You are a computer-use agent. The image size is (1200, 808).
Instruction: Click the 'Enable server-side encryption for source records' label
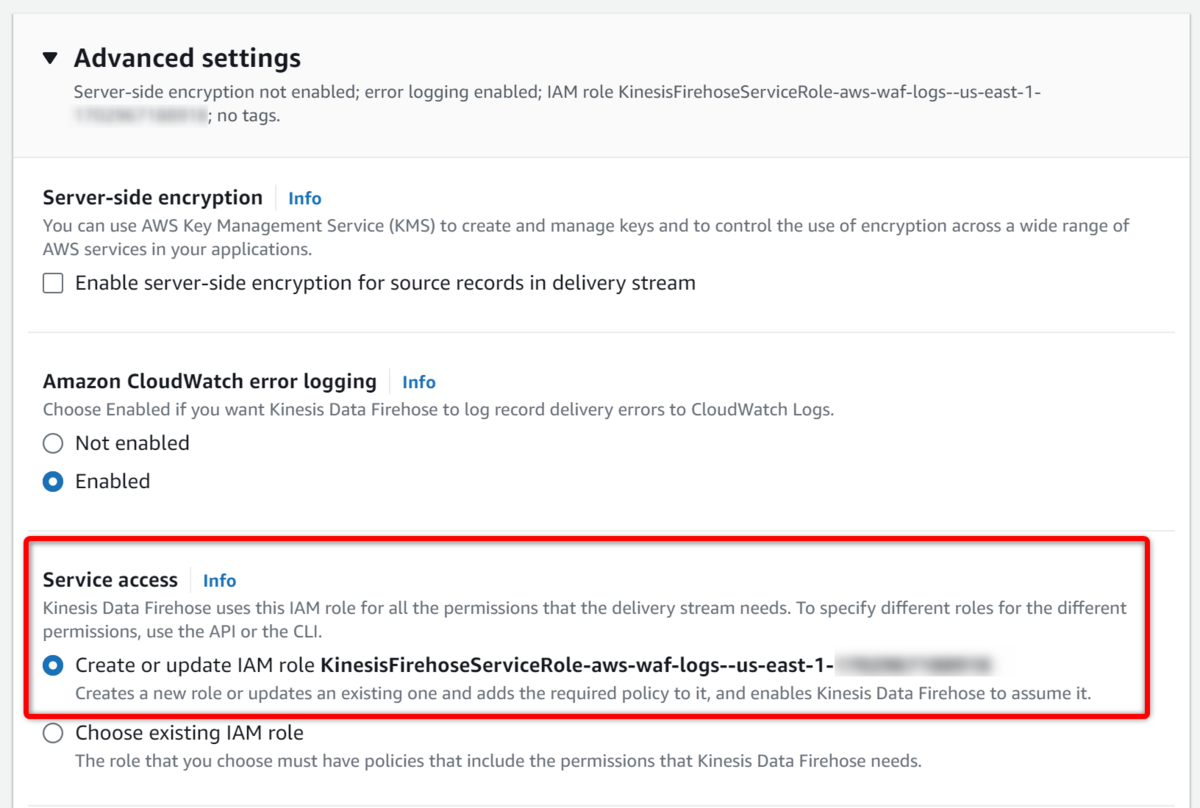(385, 283)
